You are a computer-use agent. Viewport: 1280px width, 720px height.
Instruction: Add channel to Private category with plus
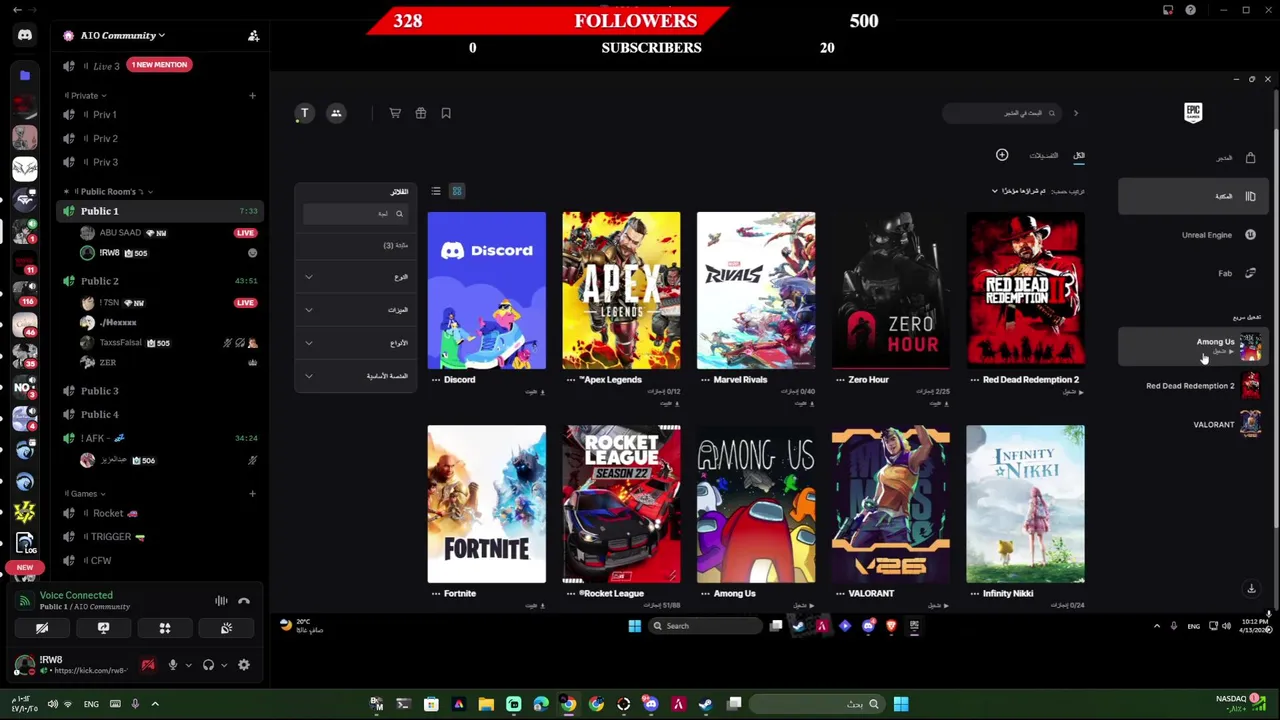252,96
